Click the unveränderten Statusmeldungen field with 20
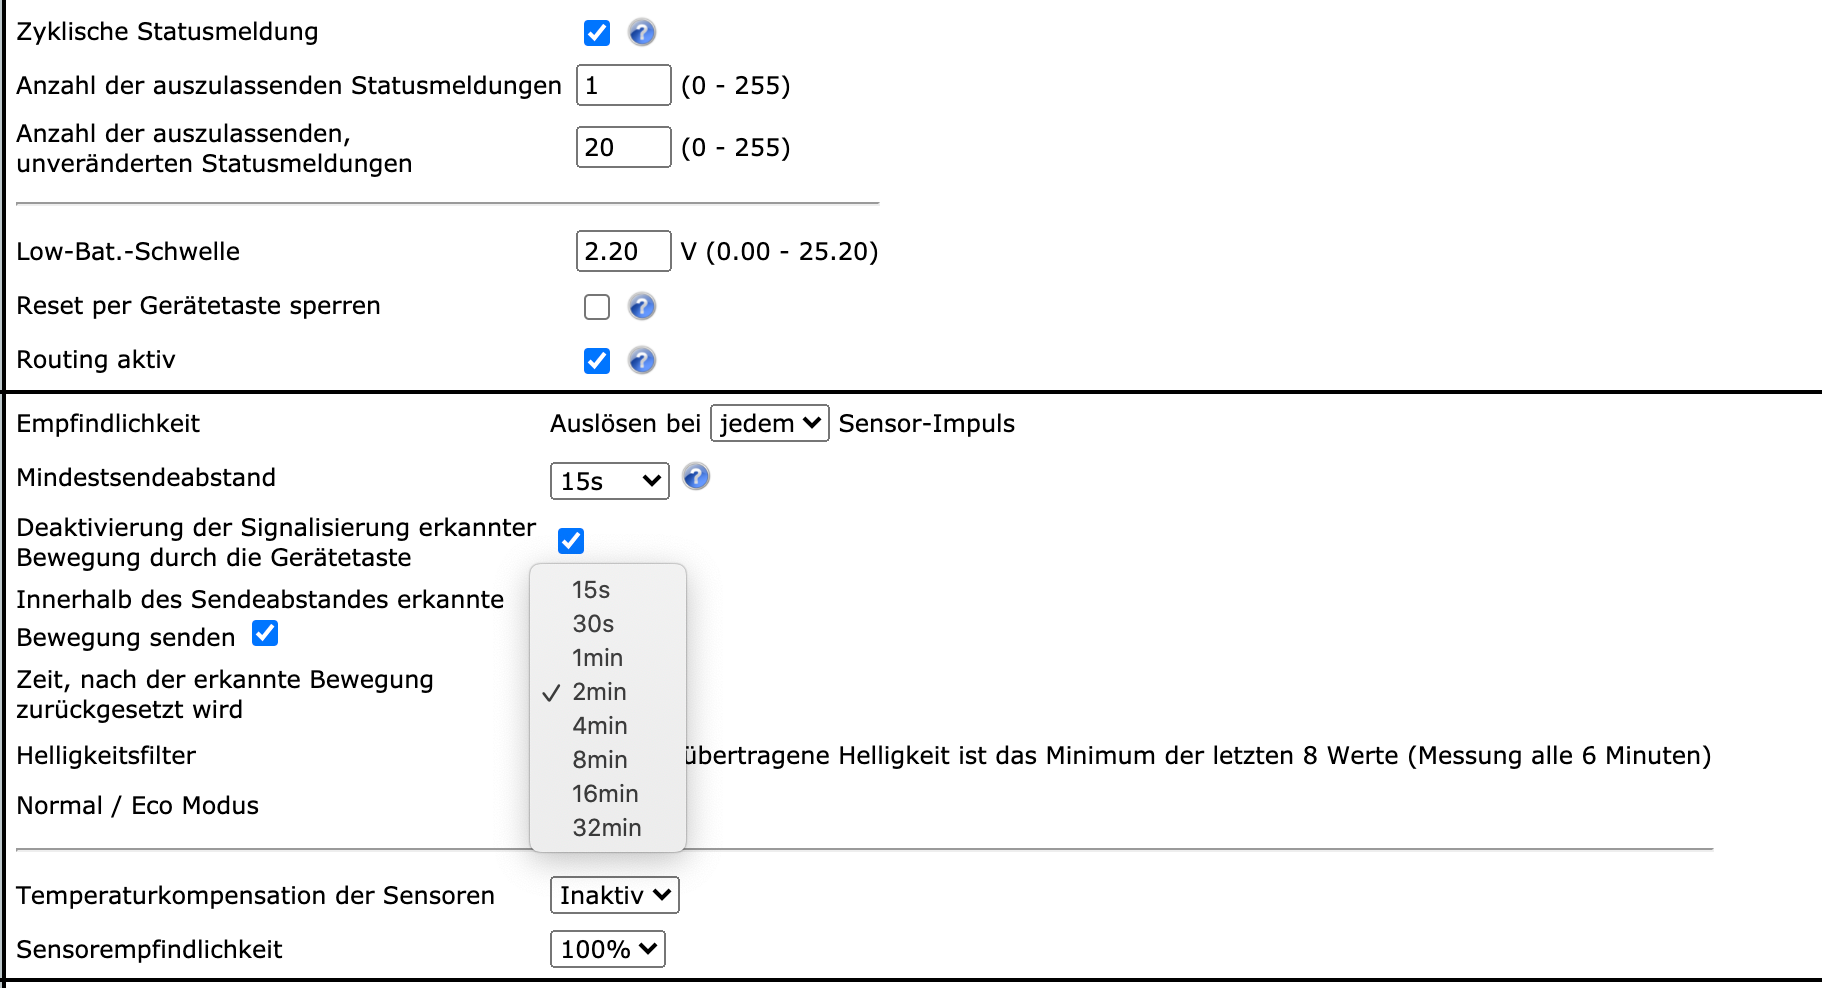1822x988 pixels. tap(624, 147)
